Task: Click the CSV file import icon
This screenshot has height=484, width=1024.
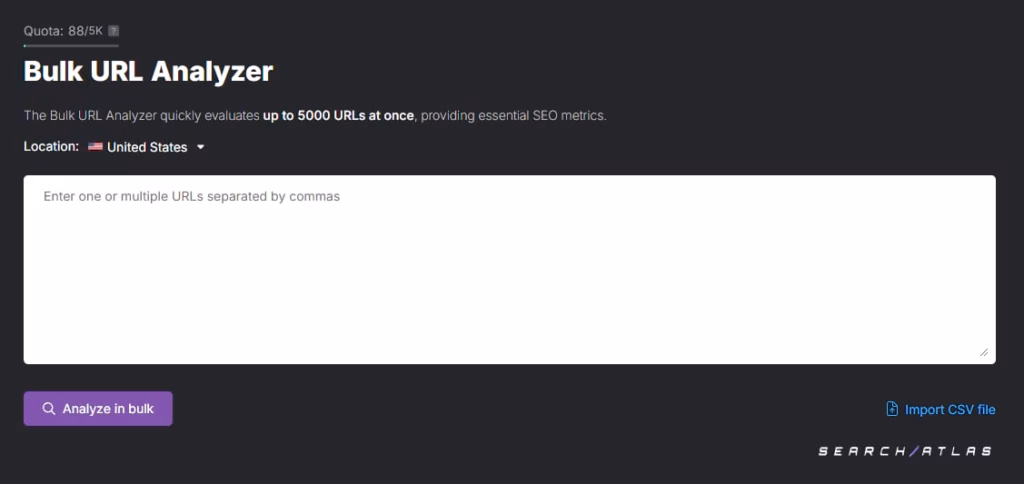Action: [x=892, y=409]
